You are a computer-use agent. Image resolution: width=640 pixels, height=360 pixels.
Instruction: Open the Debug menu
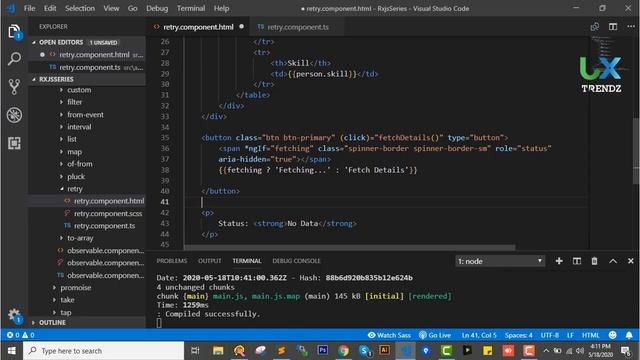157,8
